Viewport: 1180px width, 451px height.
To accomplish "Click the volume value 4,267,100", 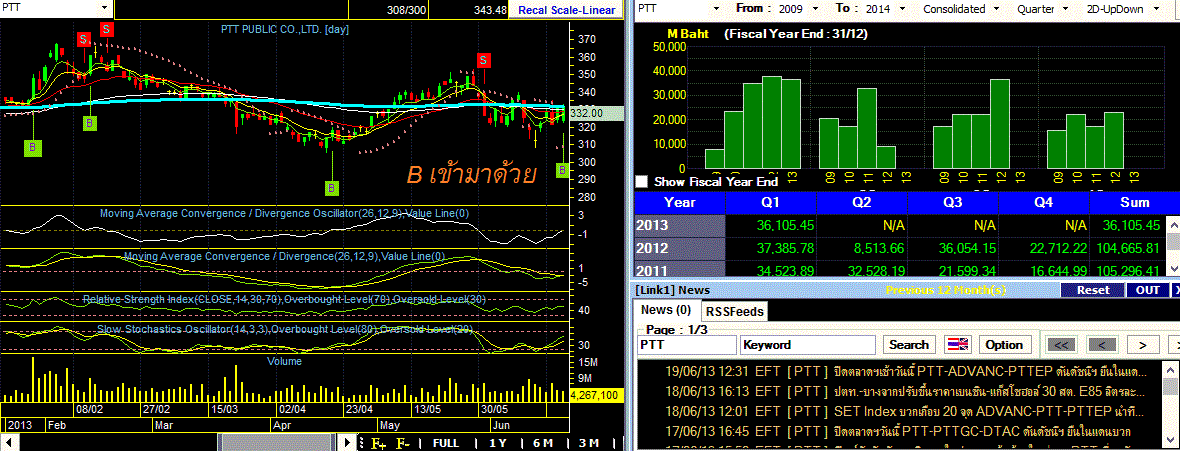I will click(x=595, y=395).
